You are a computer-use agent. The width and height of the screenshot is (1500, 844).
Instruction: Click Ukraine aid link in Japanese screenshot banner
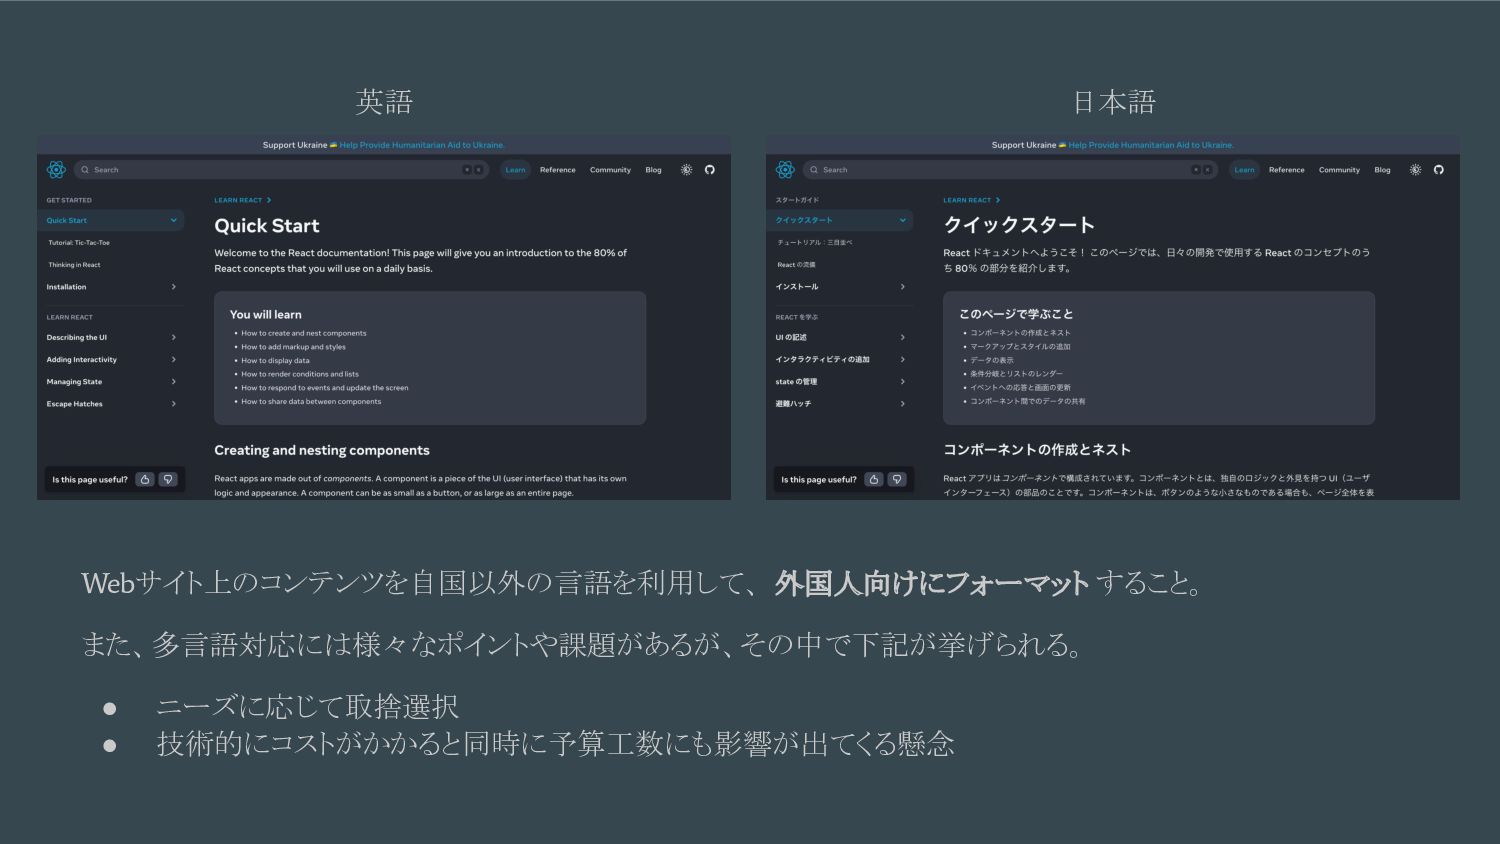point(1151,145)
